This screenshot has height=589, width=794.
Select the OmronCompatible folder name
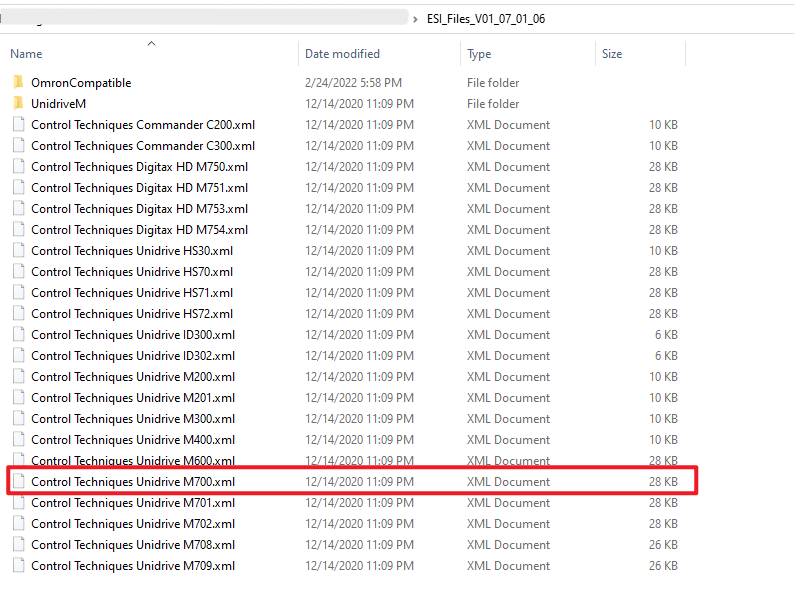click(x=81, y=83)
